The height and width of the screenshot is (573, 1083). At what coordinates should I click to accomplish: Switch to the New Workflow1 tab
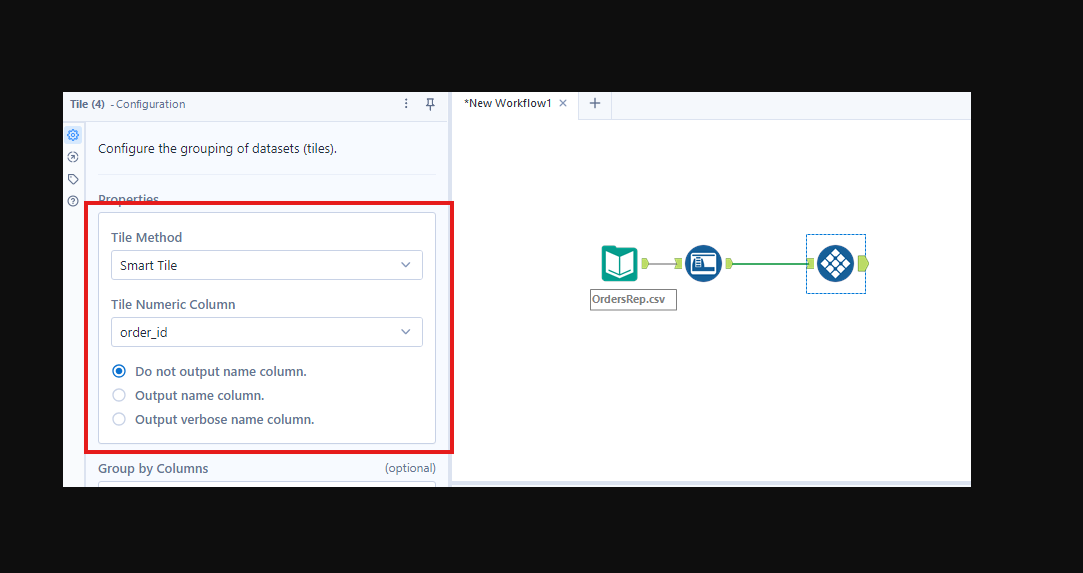[x=508, y=104]
